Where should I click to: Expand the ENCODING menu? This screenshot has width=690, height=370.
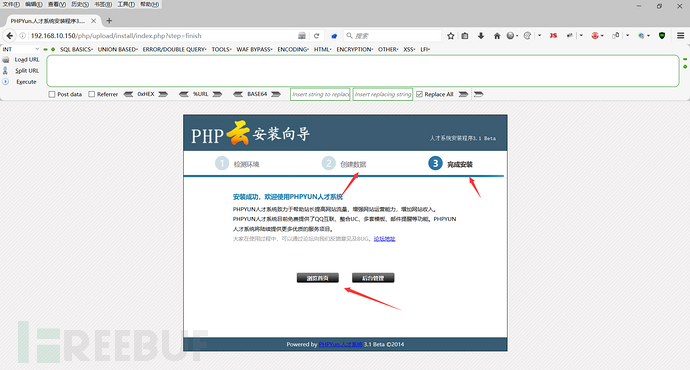pyautogui.click(x=293, y=49)
